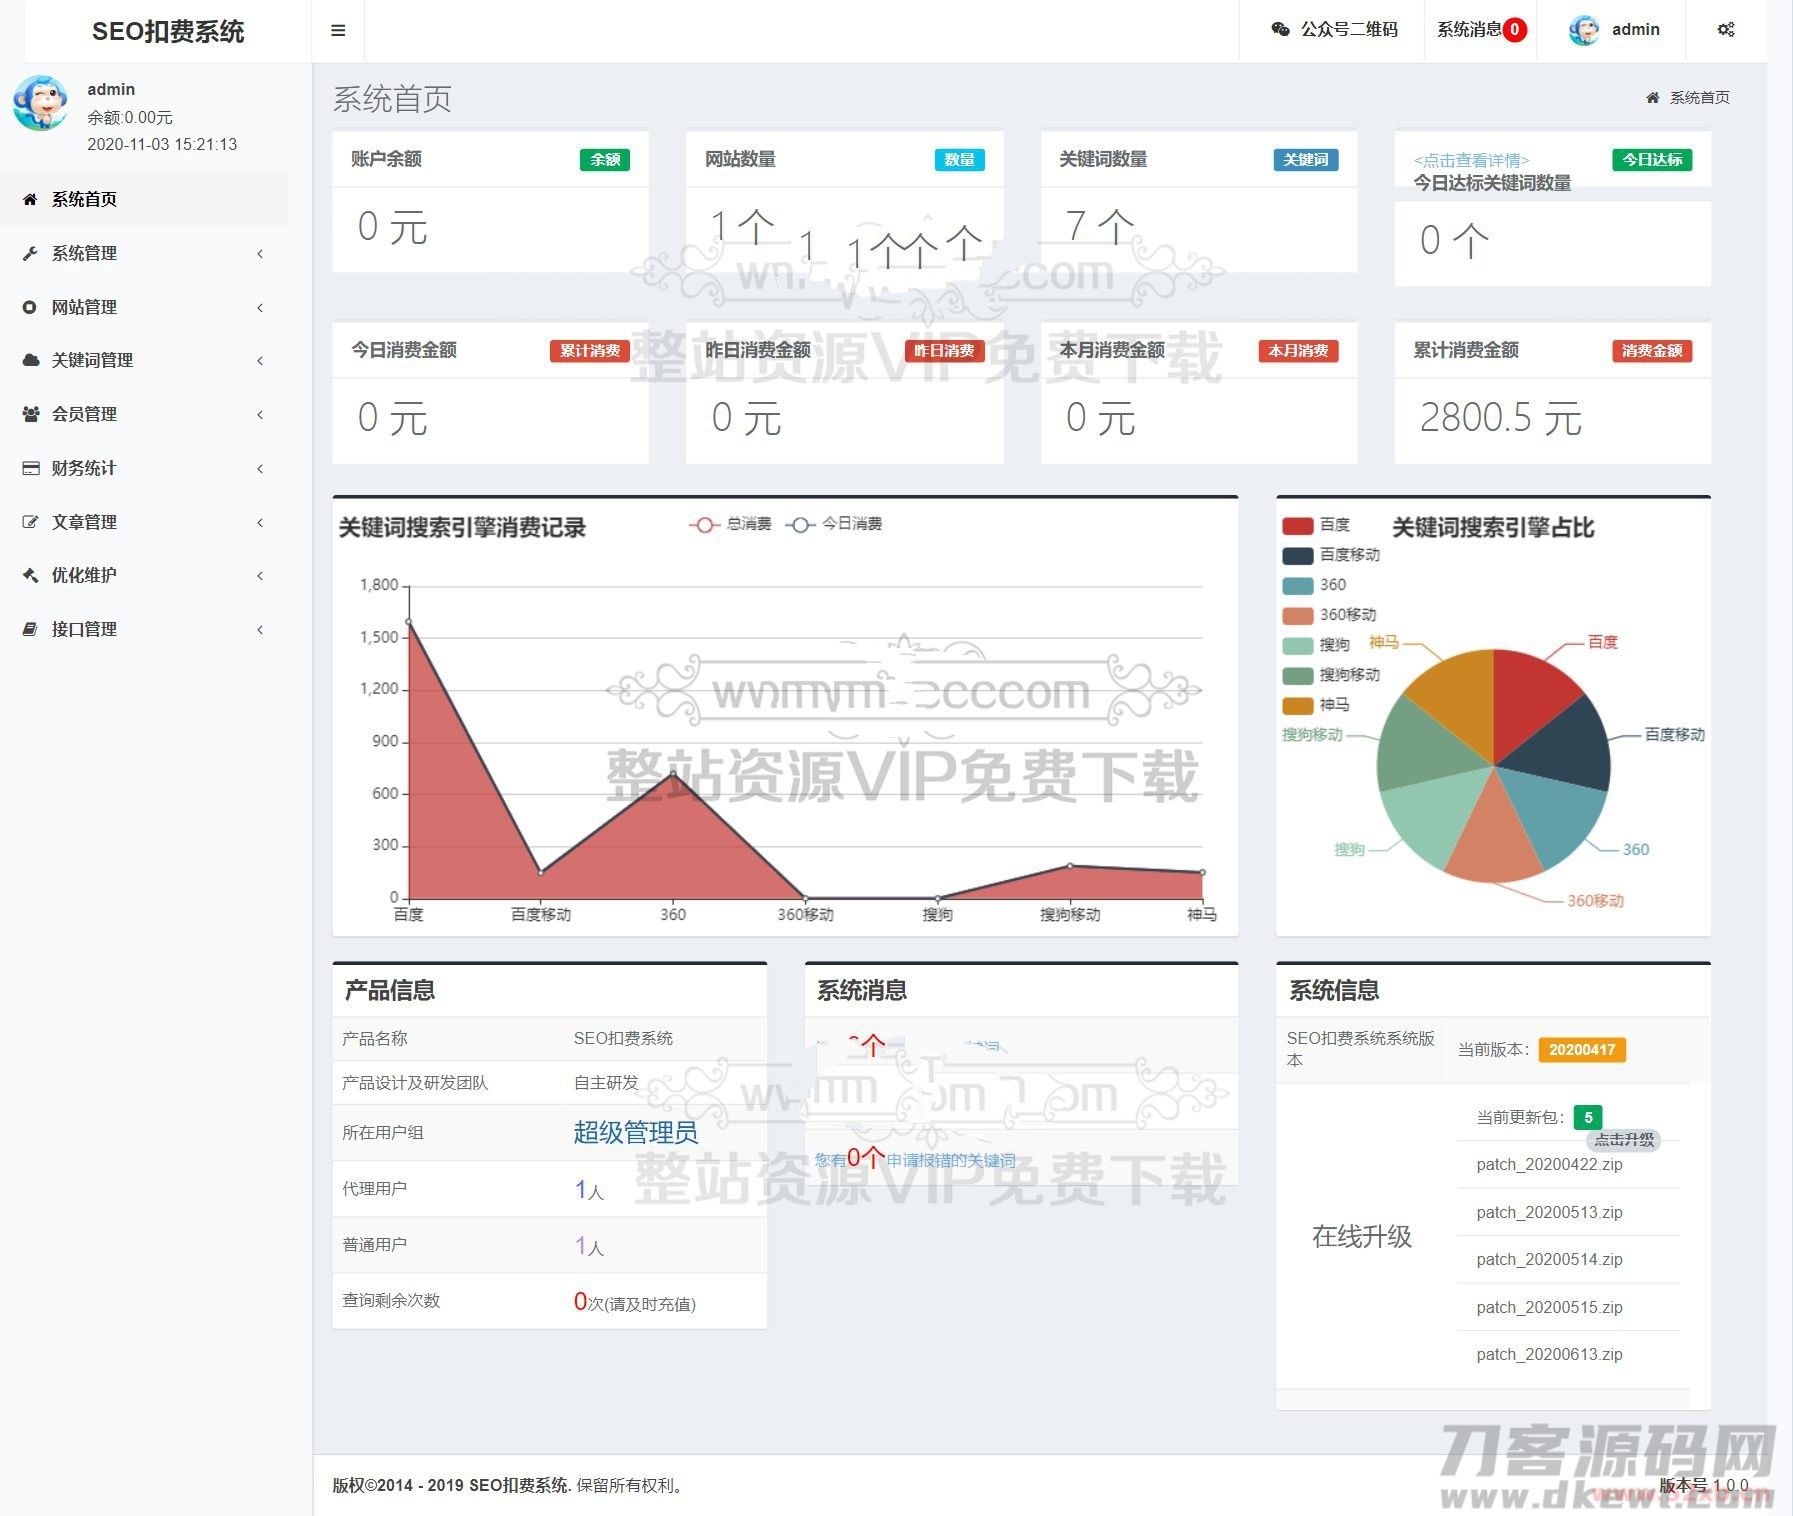1793x1516 pixels.
Task: Click the admin avatar image
Action: (1585, 29)
